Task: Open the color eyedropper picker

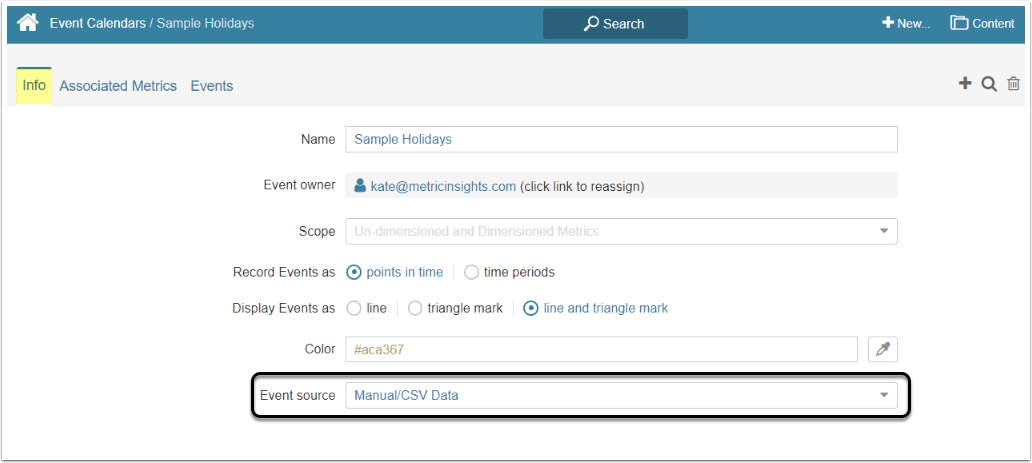Action: pos(883,349)
